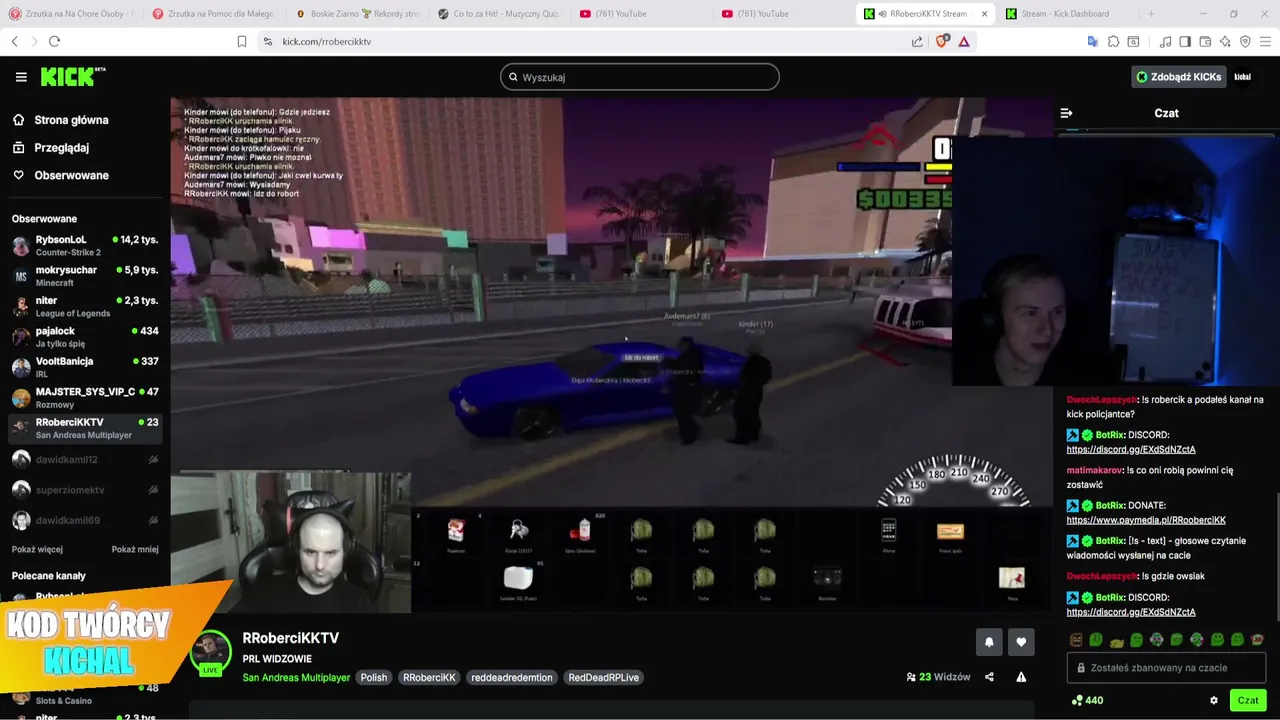1280x720 pixels.
Task: Click the Zdobądź KICKs button
Action: click(x=1178, y=77)
